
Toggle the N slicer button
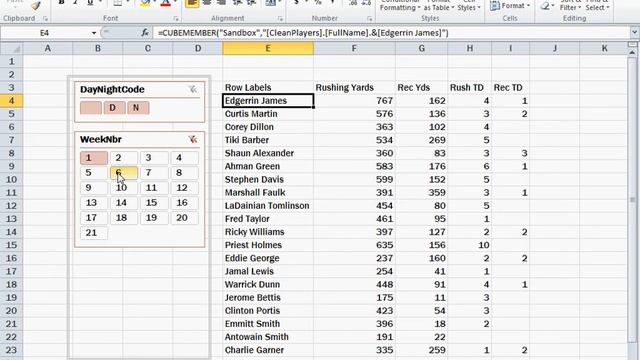click(x=138, y=108)
